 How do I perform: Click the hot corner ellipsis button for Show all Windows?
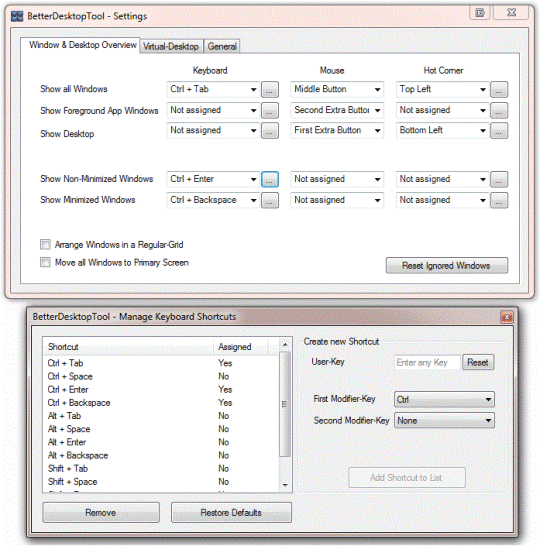(499, 89)
